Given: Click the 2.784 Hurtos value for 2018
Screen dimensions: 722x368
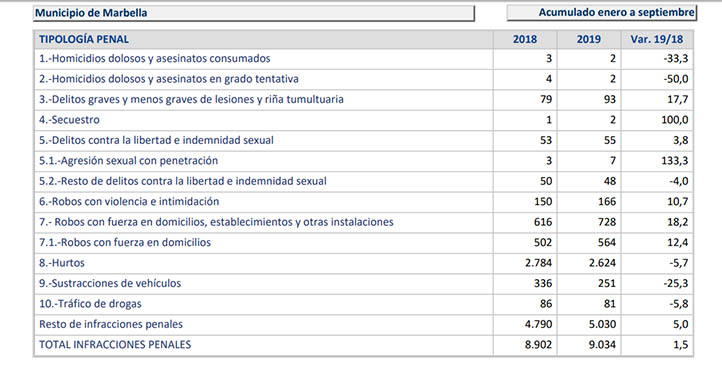Looking at the screenshot, I should tap(538, 263).
